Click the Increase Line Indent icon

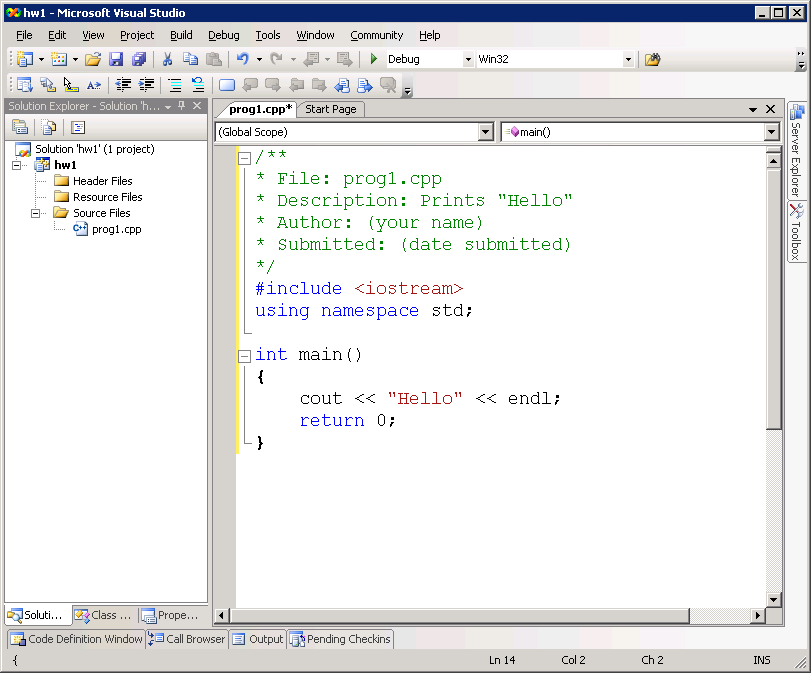146,85
